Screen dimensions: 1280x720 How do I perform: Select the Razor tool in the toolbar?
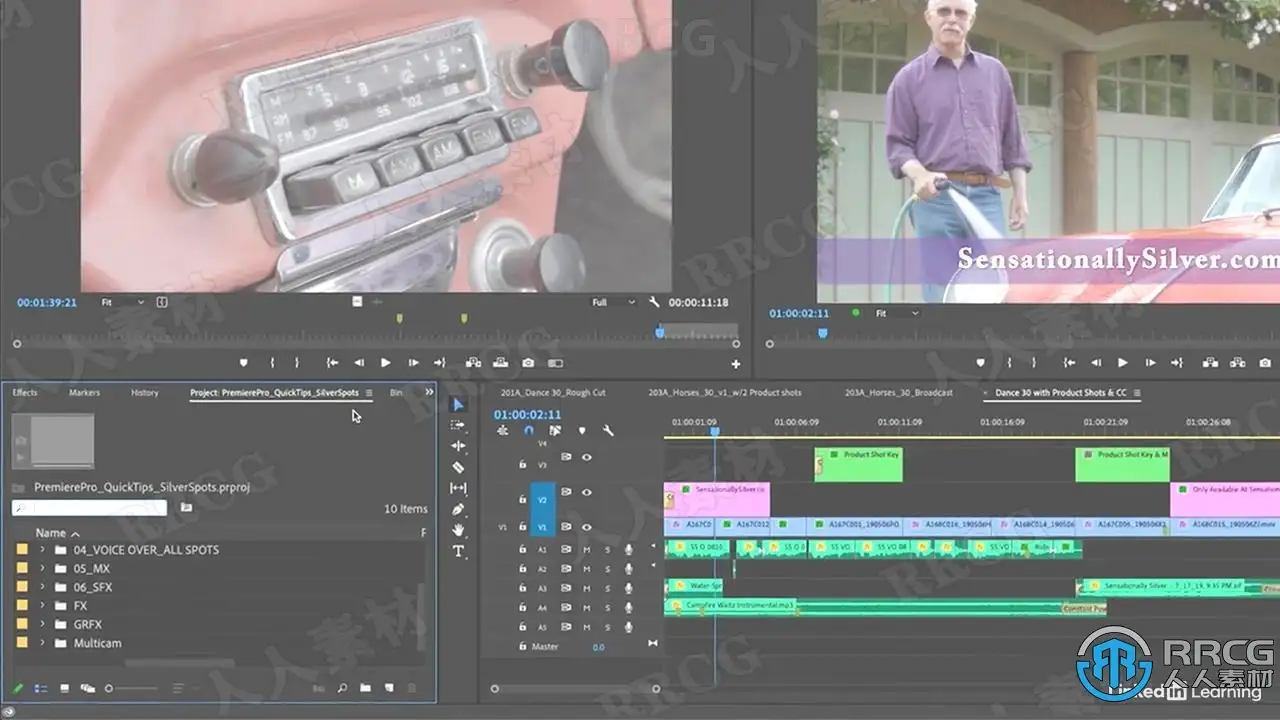point(458,467)
